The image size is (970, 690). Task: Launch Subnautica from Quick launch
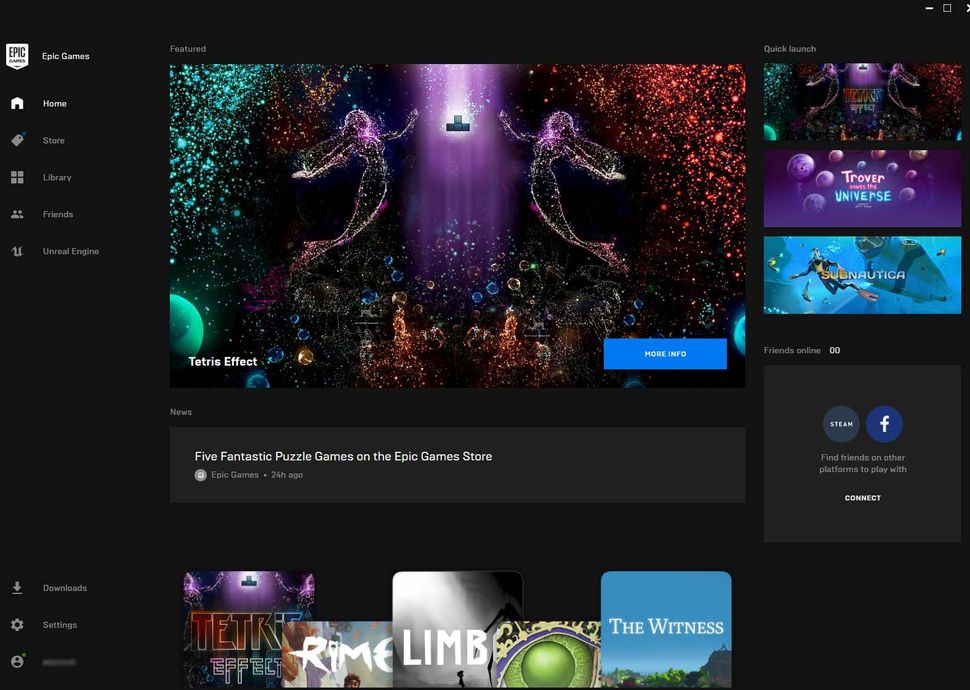click(x=862, y=275)
